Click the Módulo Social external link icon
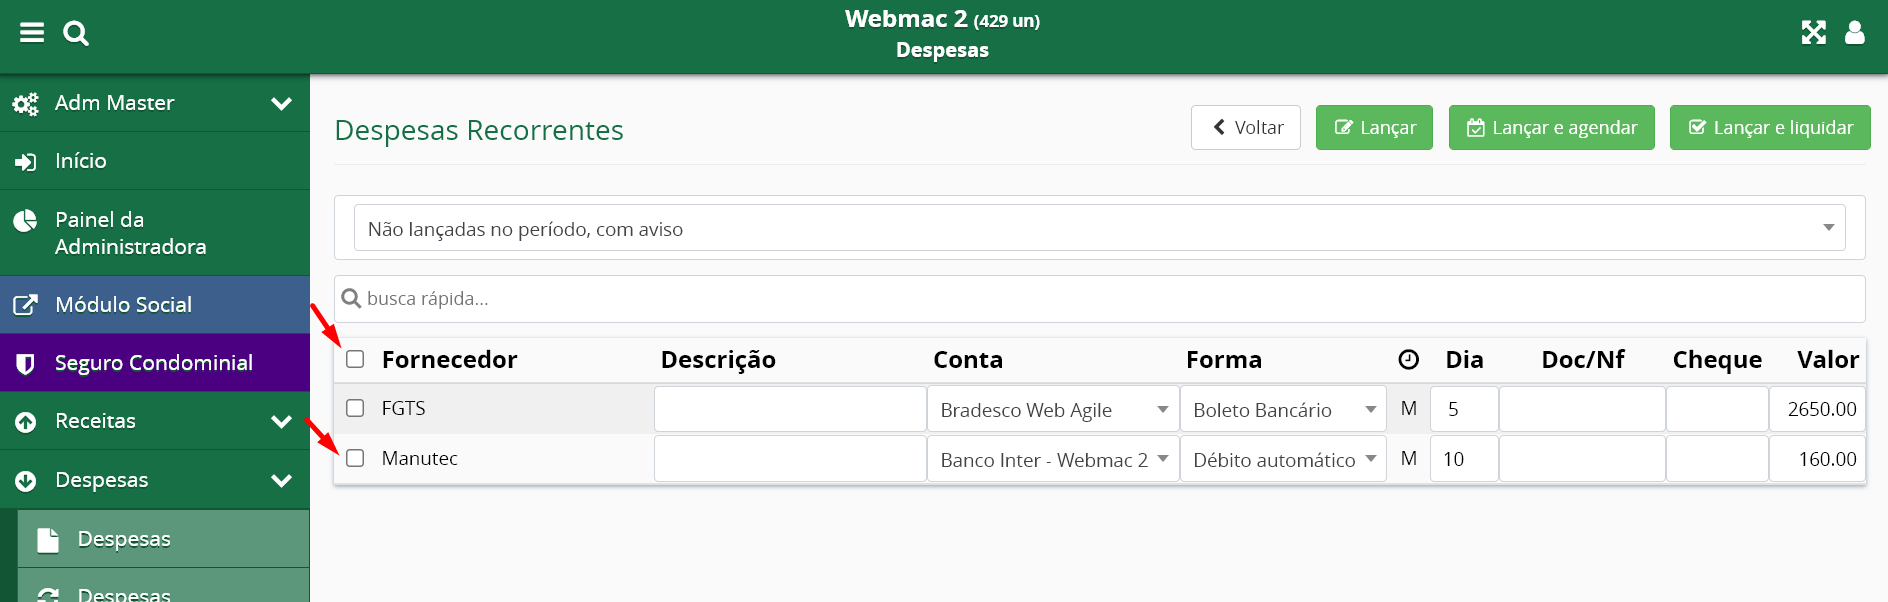This screenshot has height=602, width=1888. coord(26,305)
